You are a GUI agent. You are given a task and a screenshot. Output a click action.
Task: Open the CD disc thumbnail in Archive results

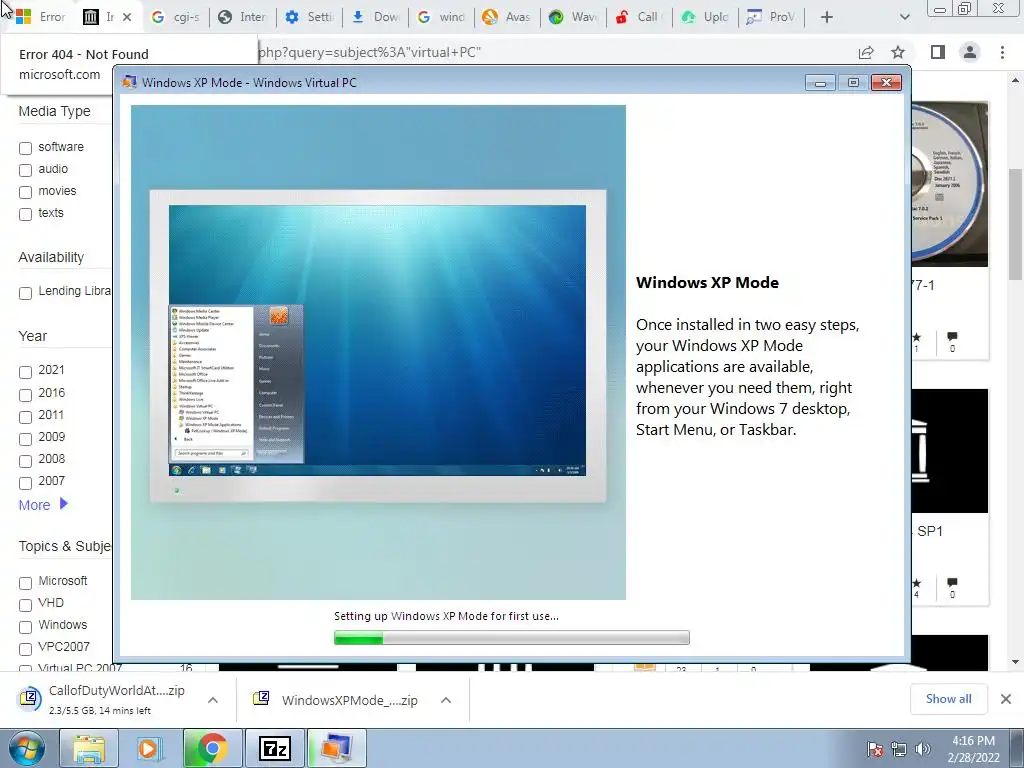point(950,184)
